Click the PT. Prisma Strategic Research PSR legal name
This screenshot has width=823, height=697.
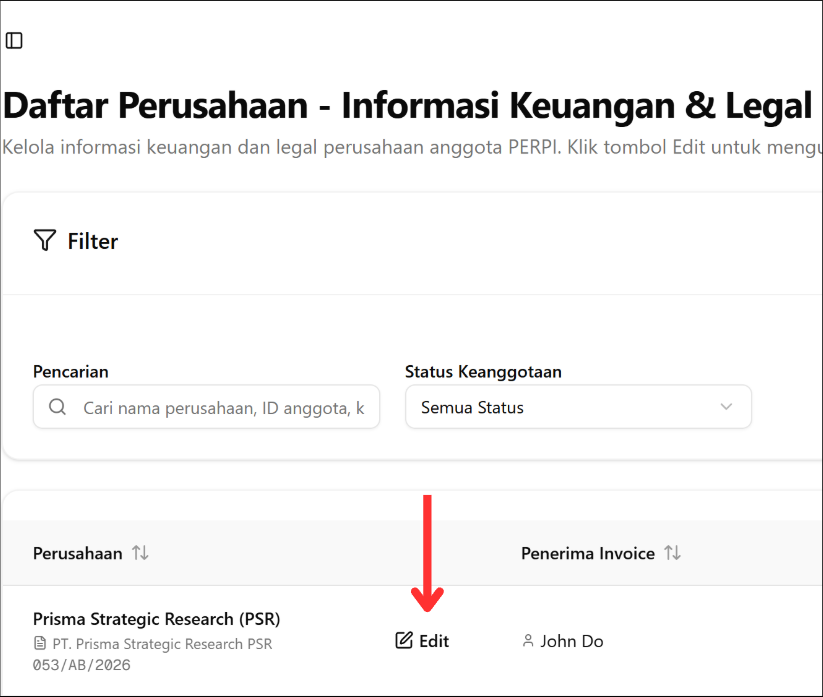tap(162, 644)
